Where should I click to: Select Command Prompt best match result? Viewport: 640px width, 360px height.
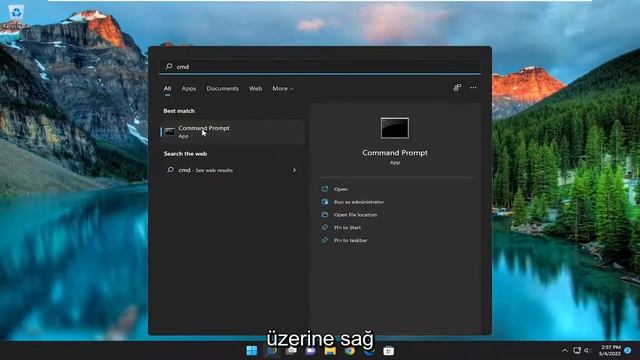(x=232, y=132)
